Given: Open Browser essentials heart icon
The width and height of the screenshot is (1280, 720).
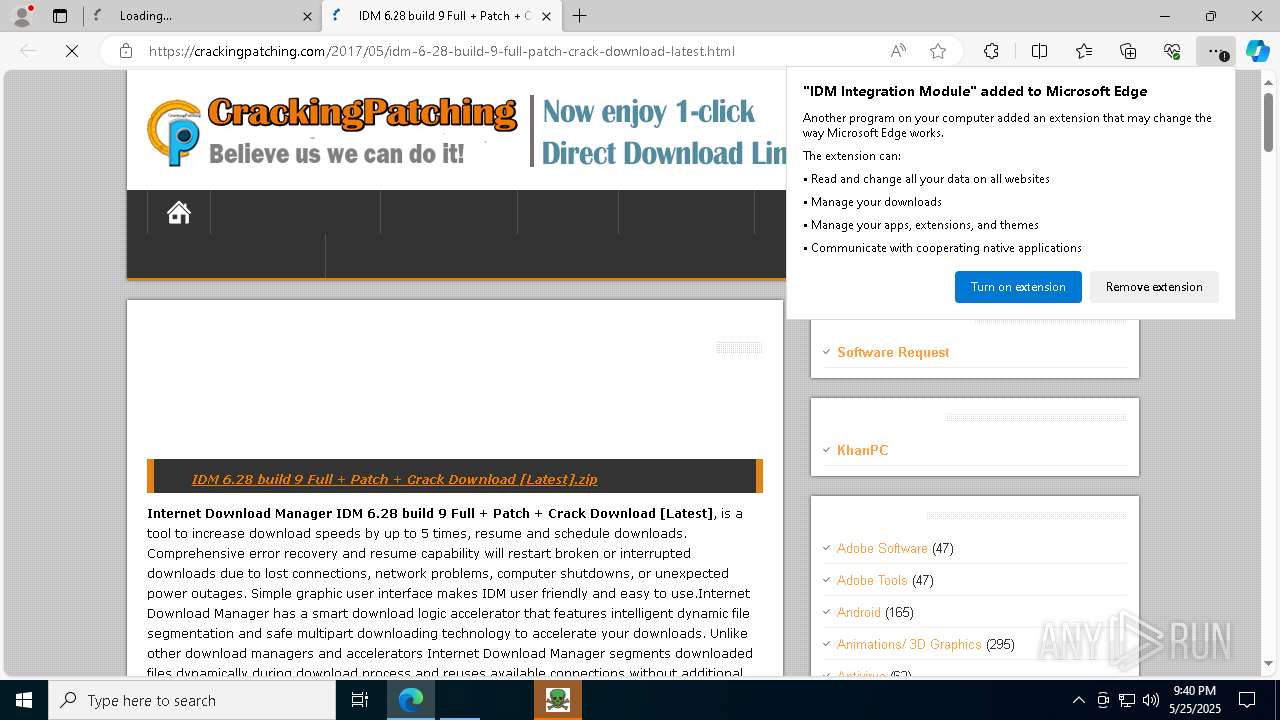Looking at the screenshot, I should pos(1172,51).
